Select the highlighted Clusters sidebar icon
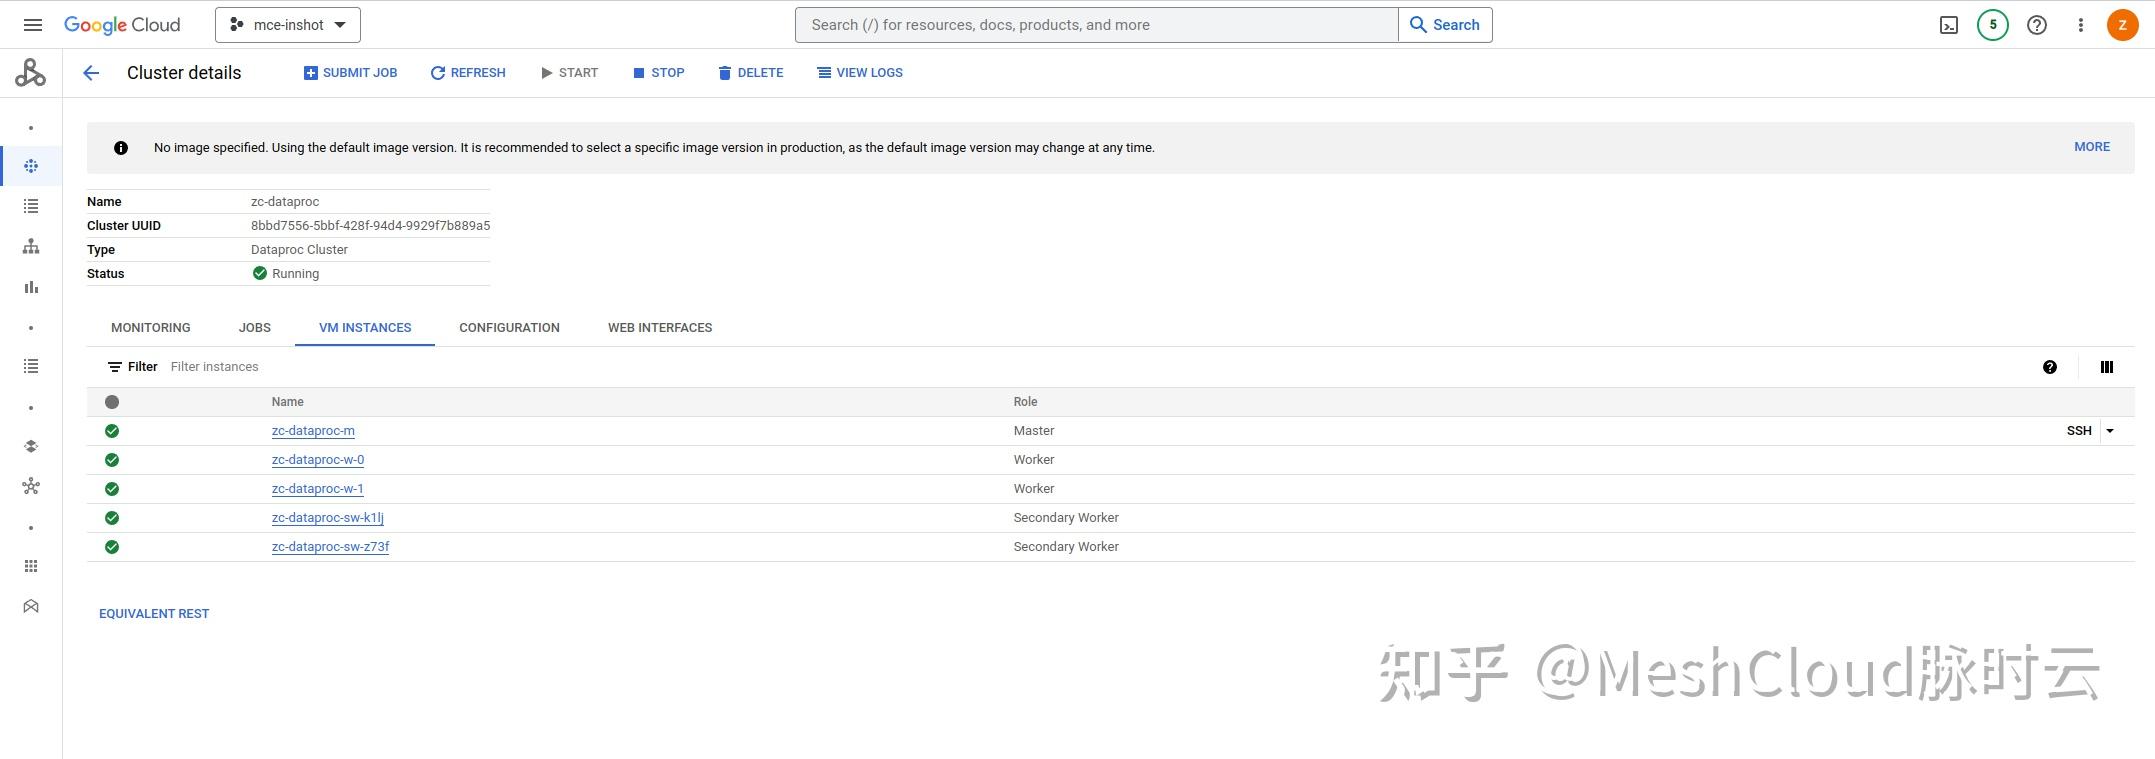This screenshot has height=759, width=2155. 31,166
